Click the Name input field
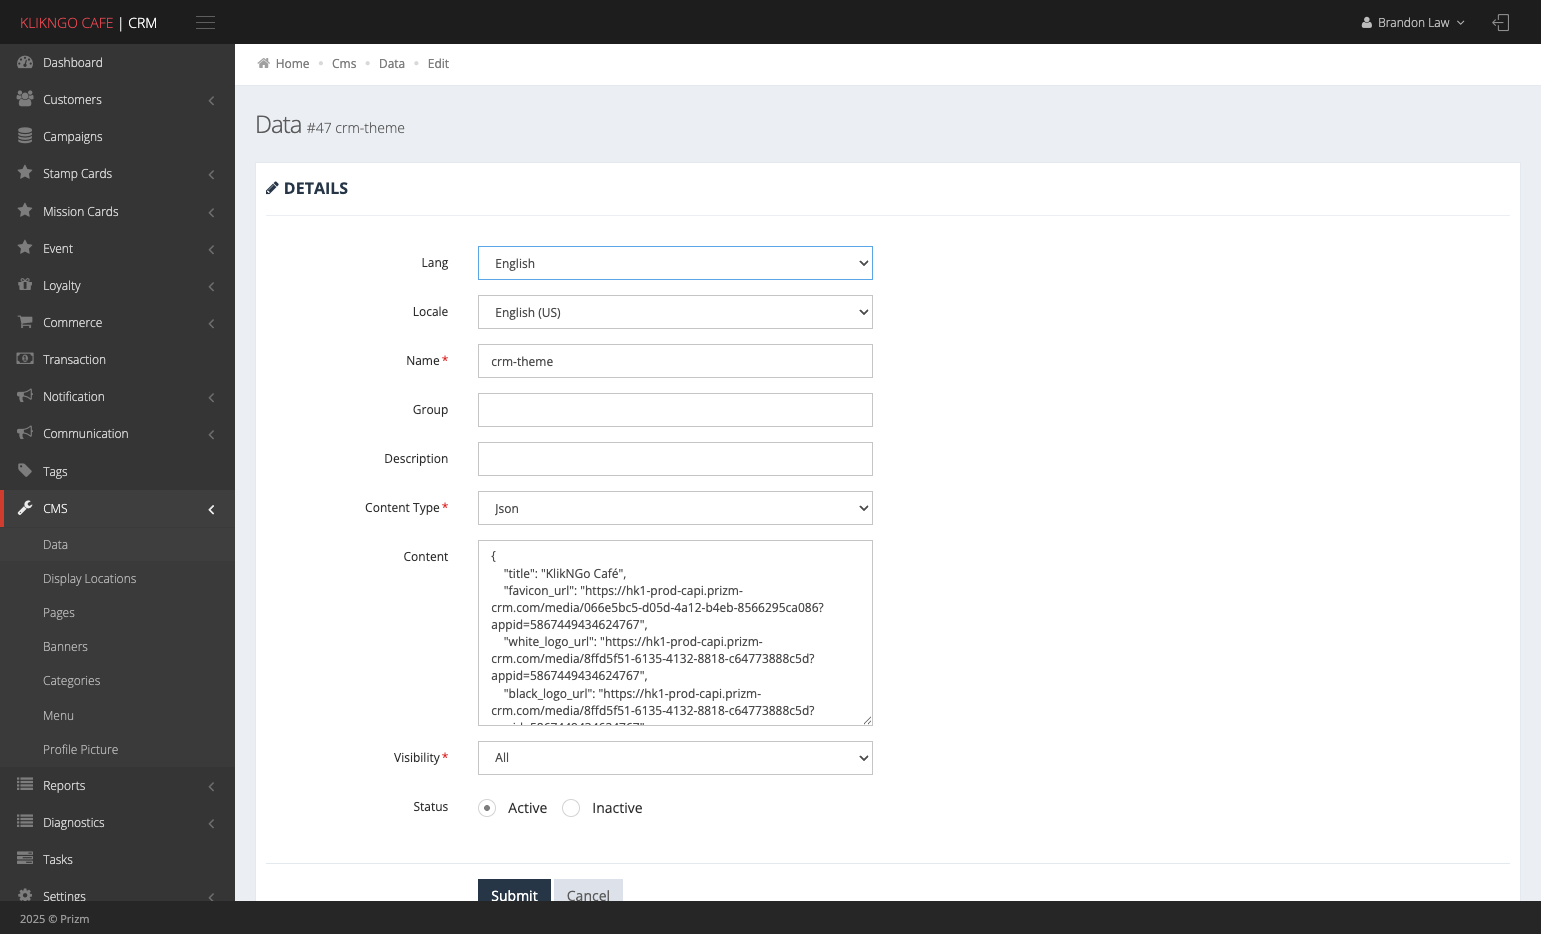 coord(675,361)
